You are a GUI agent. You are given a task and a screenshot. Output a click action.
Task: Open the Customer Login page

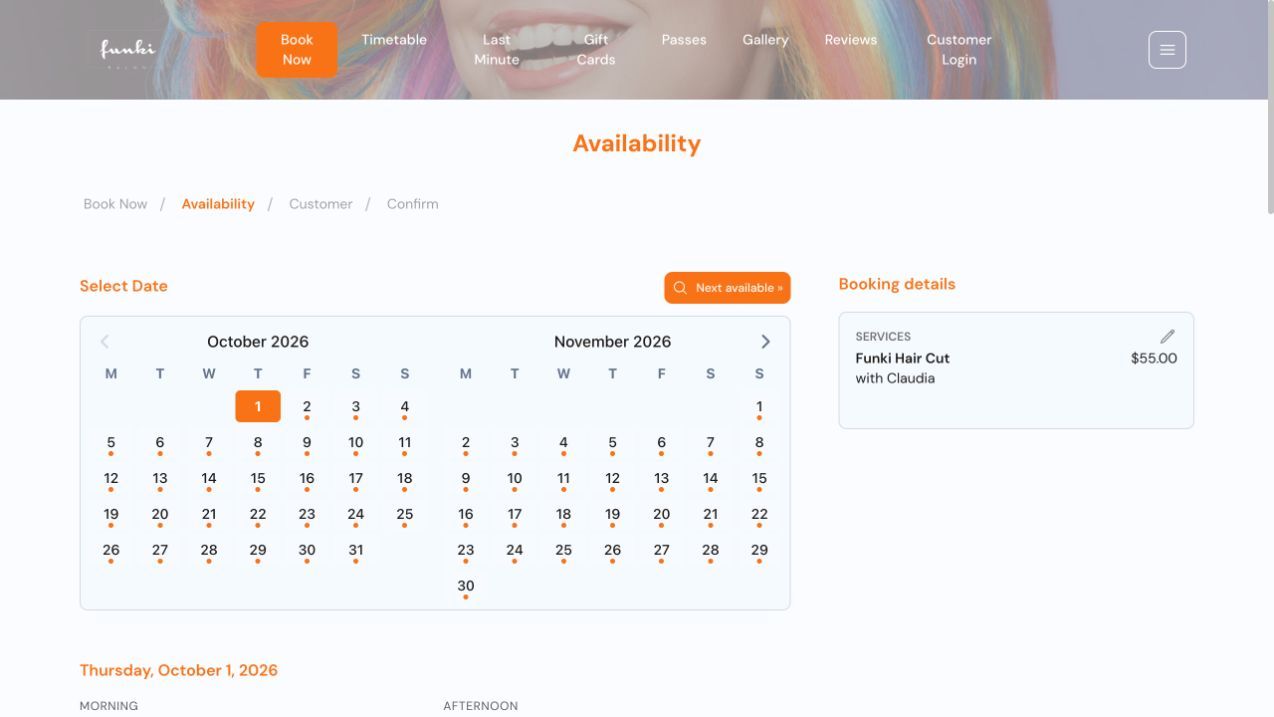[x=959, y=50]
